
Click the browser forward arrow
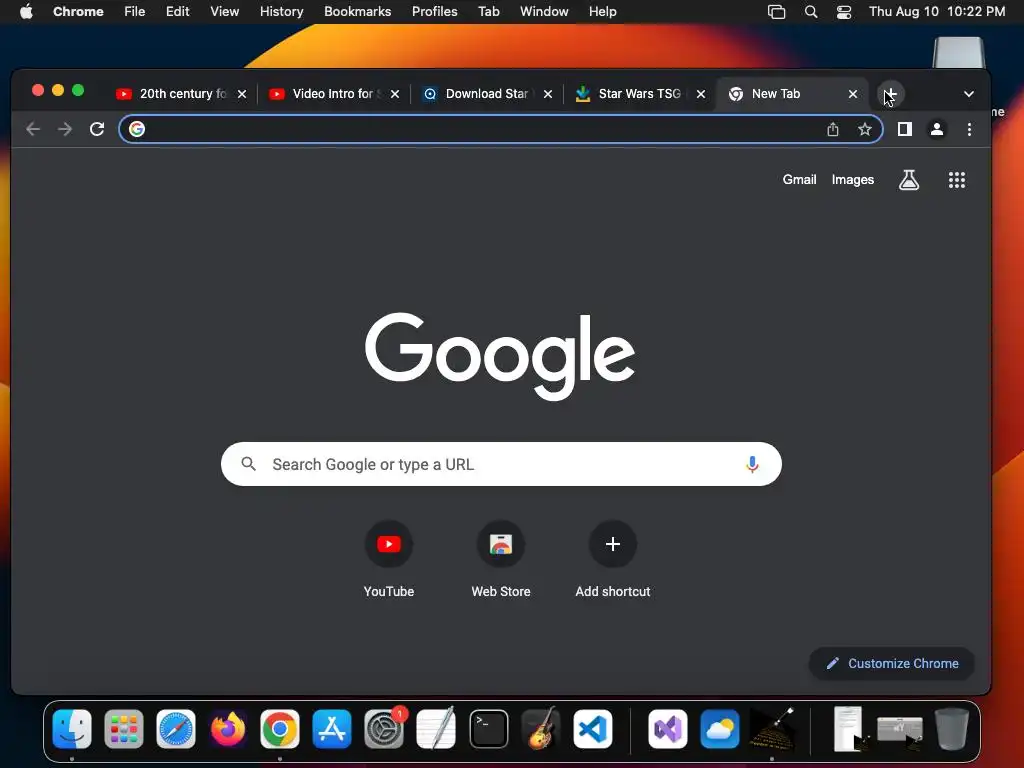65,129
